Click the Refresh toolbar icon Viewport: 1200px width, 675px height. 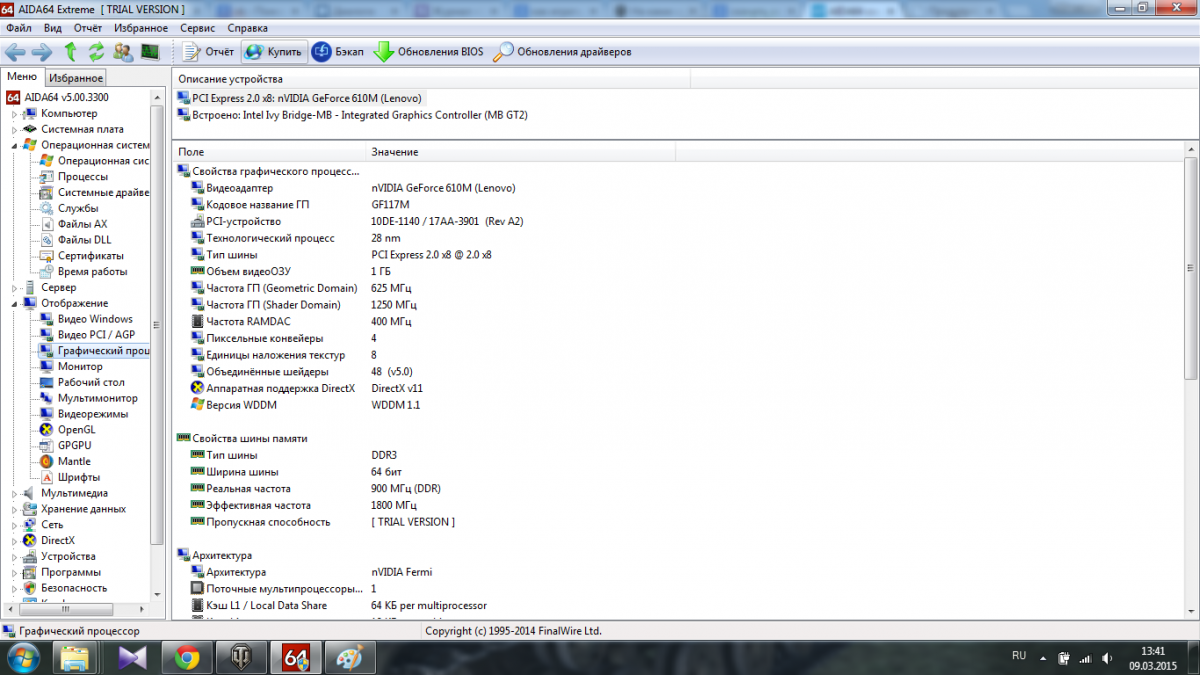[x=97, y=51]
